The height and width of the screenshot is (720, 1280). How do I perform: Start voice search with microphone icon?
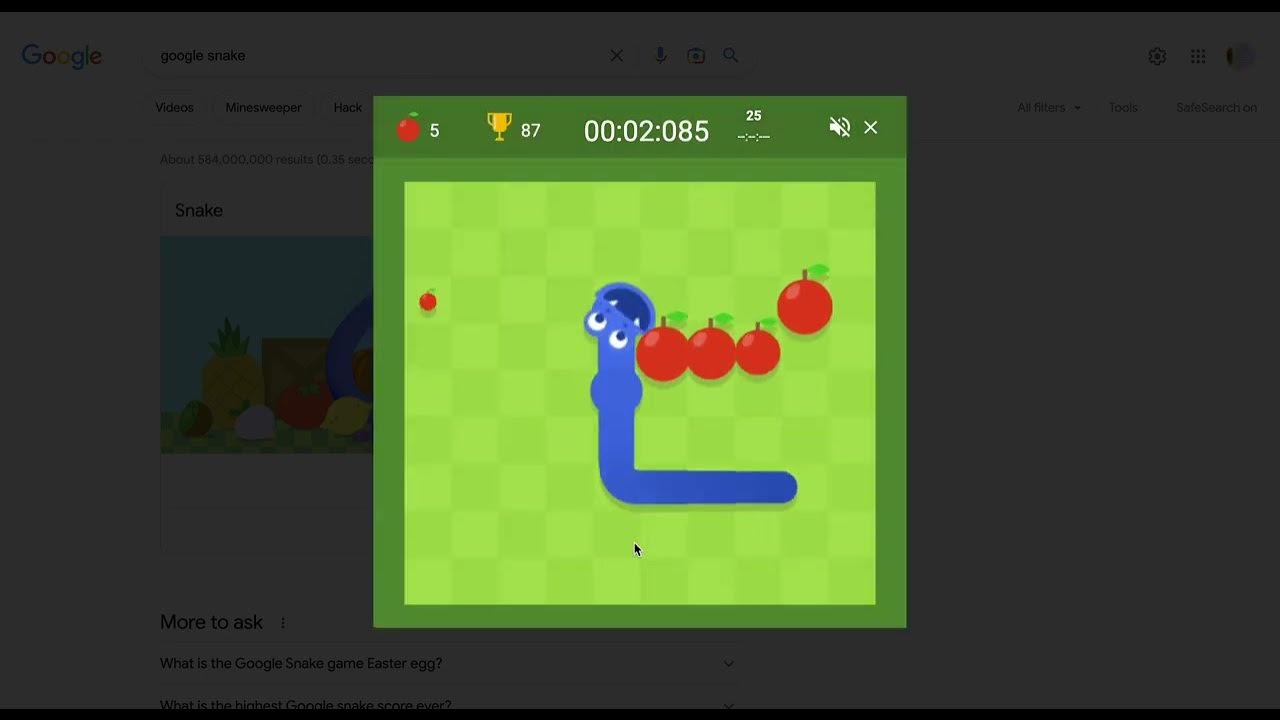[x=660, y=56]
